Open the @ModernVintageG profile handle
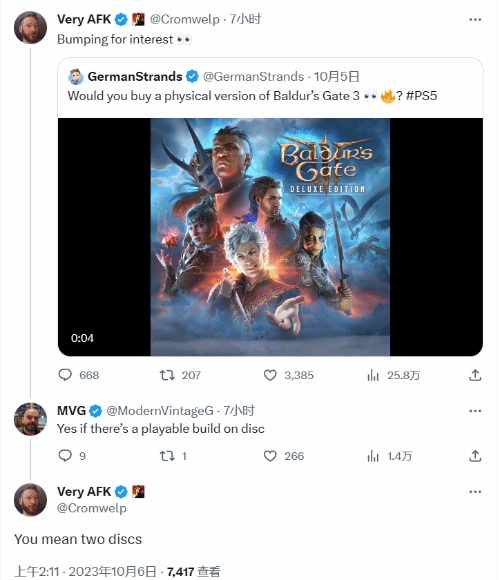The height and width of the screenshot is (580, 500). tap(160, 411)
